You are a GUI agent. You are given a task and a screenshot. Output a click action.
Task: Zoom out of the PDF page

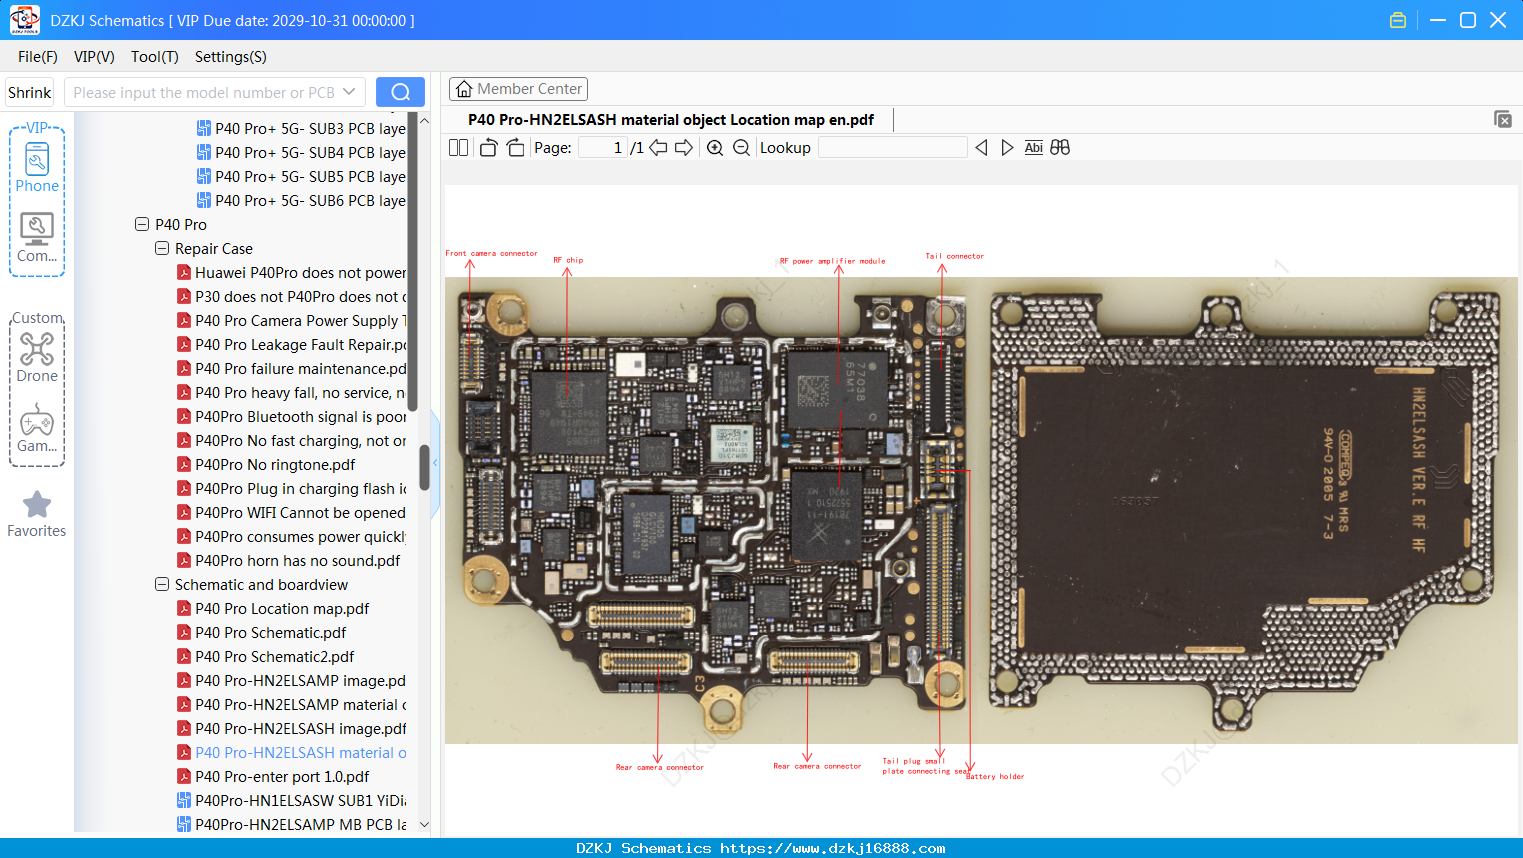coord(741,148)
